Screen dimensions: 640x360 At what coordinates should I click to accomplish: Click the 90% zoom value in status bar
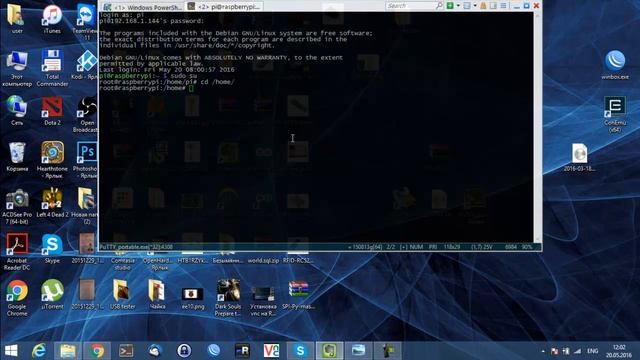click(527, 247)
